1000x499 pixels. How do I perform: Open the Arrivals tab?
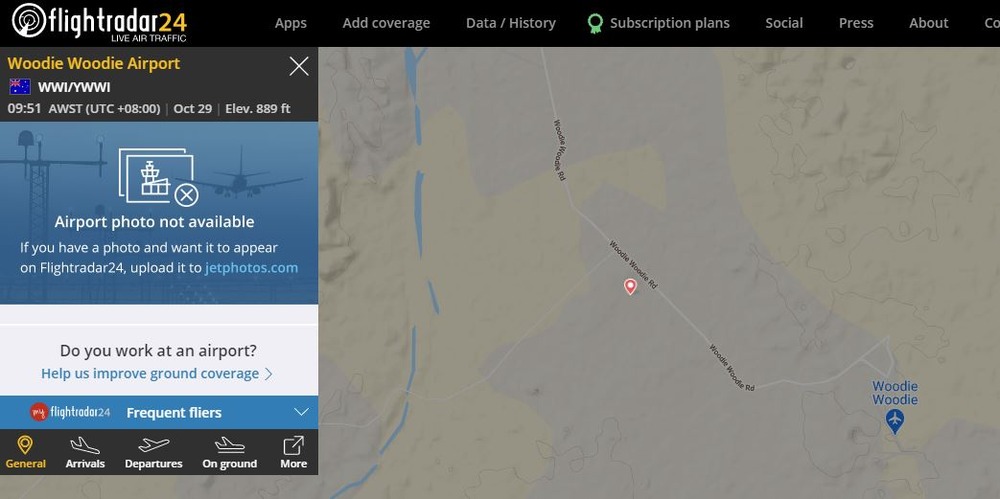tap(85, 452)
